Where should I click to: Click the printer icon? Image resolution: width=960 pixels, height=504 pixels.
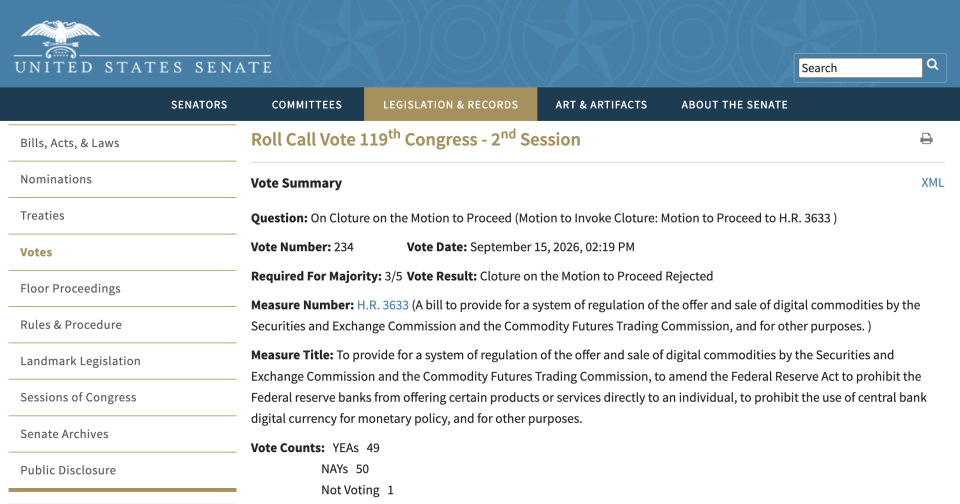tap(926, 139)
